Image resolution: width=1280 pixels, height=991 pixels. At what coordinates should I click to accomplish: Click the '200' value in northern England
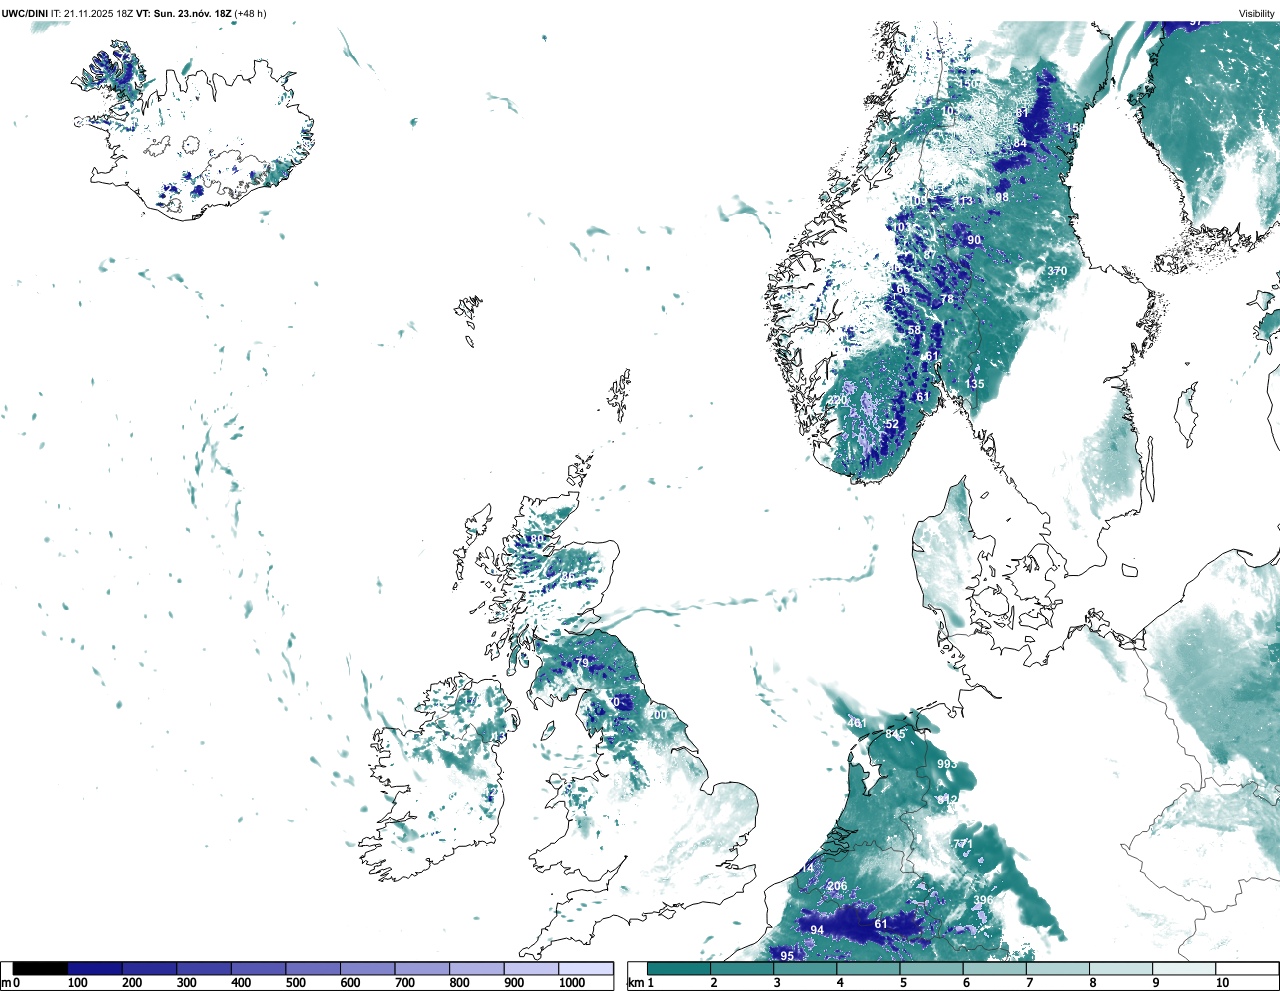pyautogui.click(x=657, y=715)
